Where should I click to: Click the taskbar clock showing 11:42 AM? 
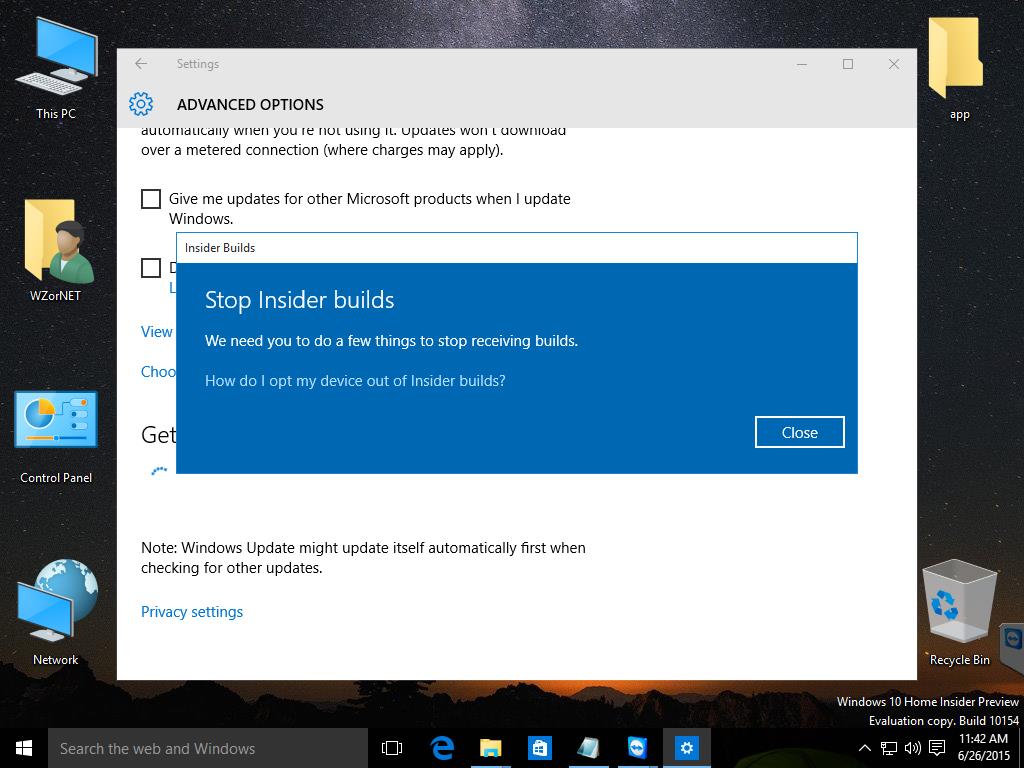pyautogui.click(x=982, y=747)
